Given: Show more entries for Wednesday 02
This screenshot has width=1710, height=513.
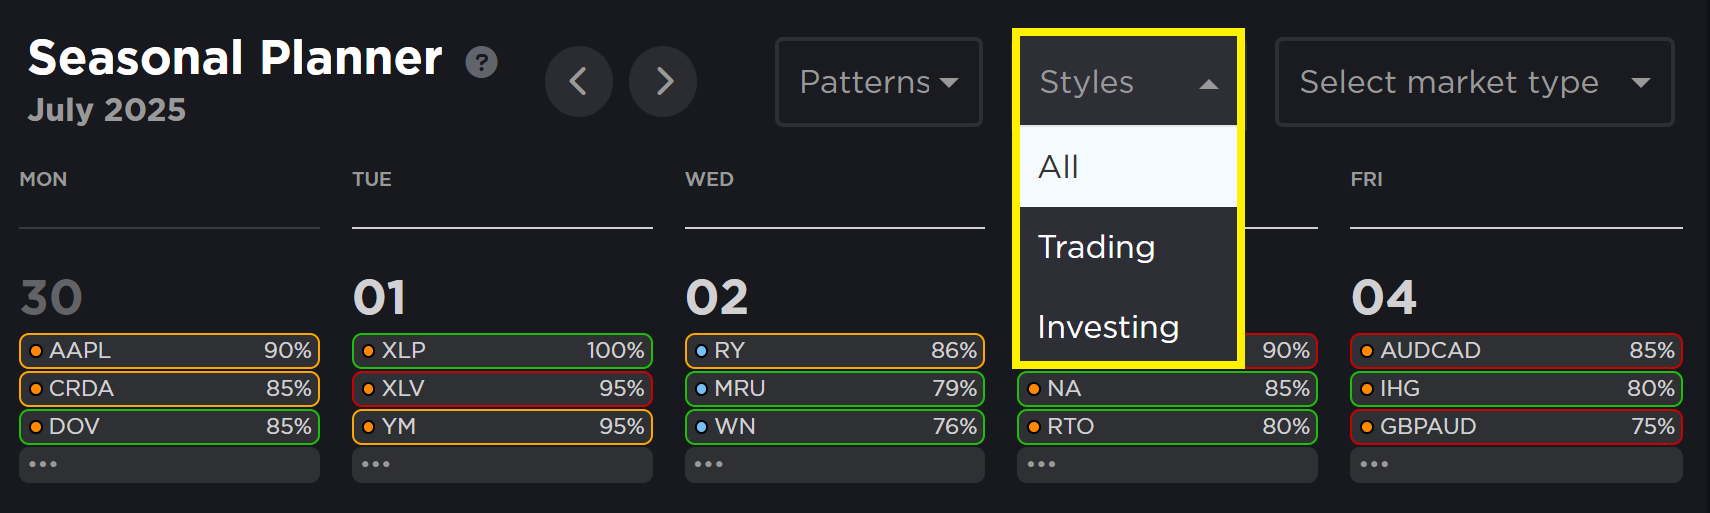Looking at the screenshot, I should pos(835,465).
